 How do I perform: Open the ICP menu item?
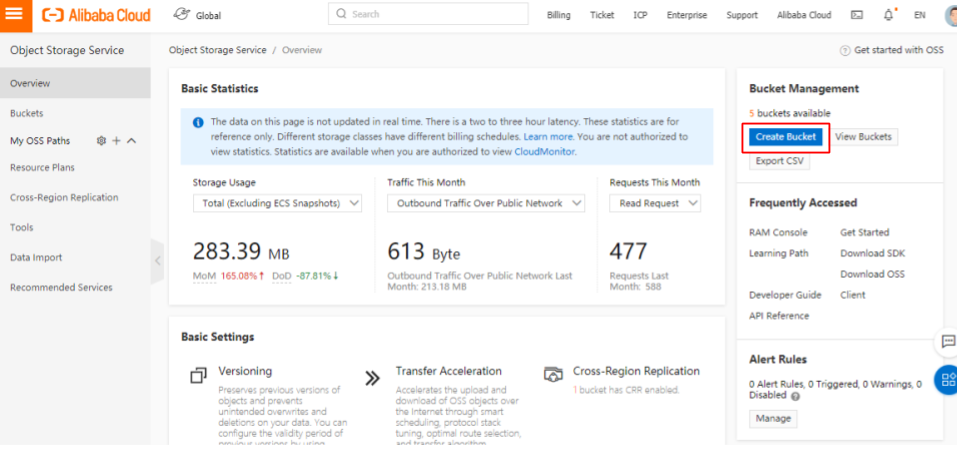640,15
